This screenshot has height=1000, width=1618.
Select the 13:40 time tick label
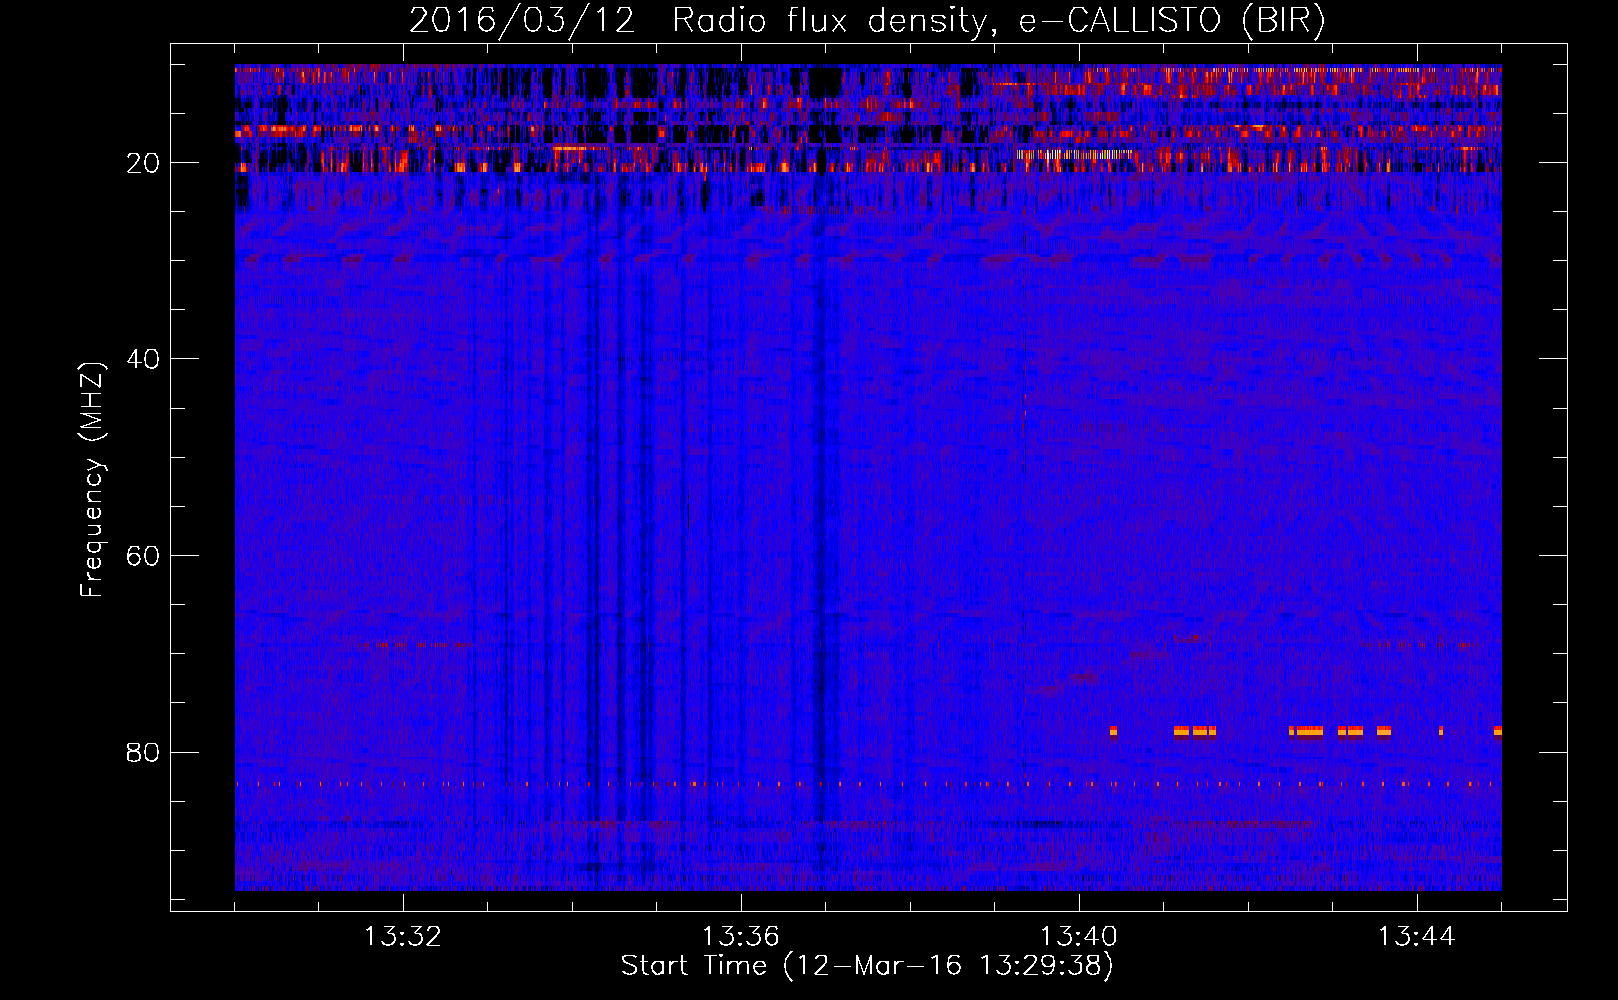[1079, 937]
